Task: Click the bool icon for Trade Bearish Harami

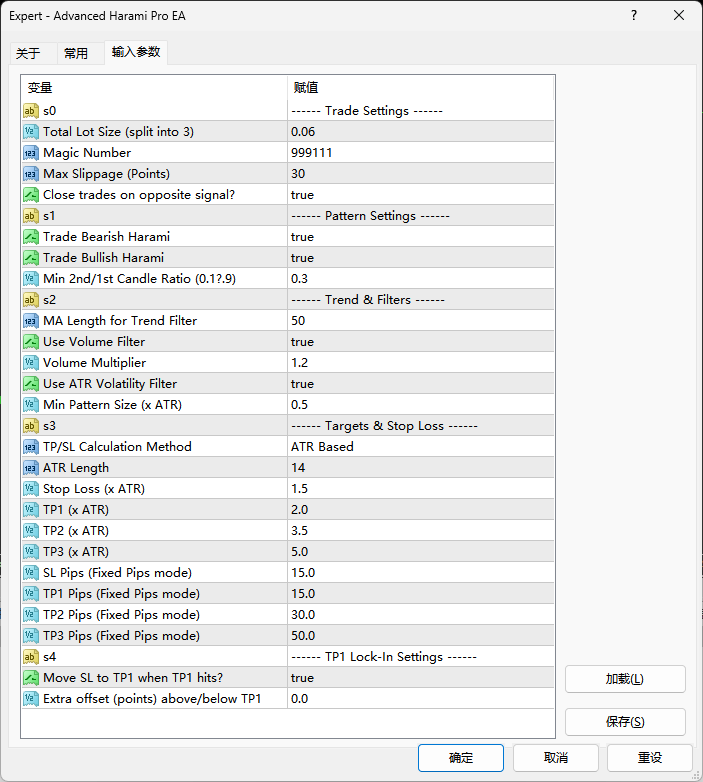Action: point(30,236)
